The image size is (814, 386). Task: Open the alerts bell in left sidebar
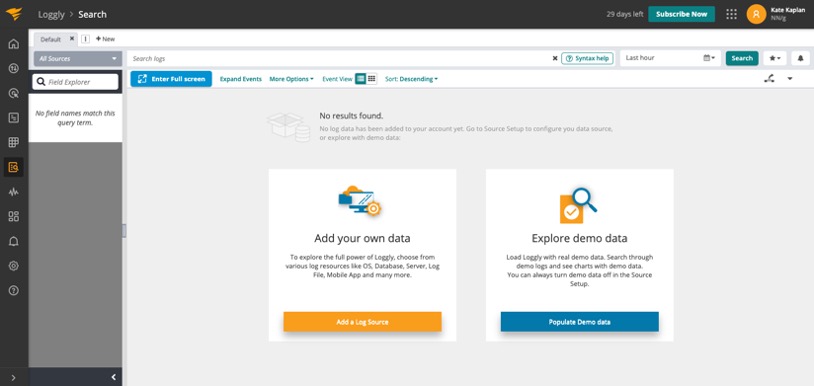pyautogui.click(x=14, y=241)
